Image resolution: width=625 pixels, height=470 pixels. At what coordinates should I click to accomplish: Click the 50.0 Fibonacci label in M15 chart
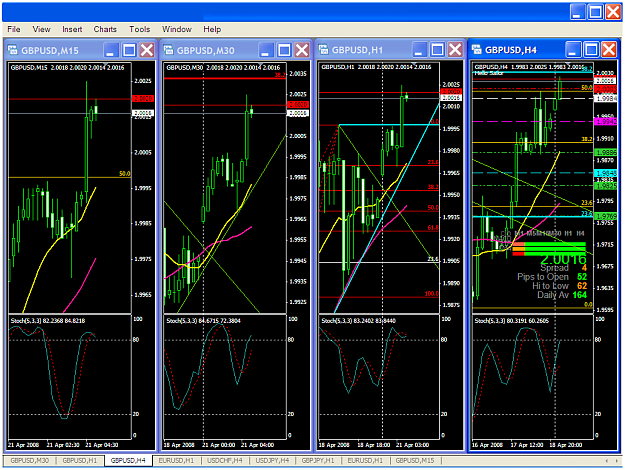(x=125, y=174)
